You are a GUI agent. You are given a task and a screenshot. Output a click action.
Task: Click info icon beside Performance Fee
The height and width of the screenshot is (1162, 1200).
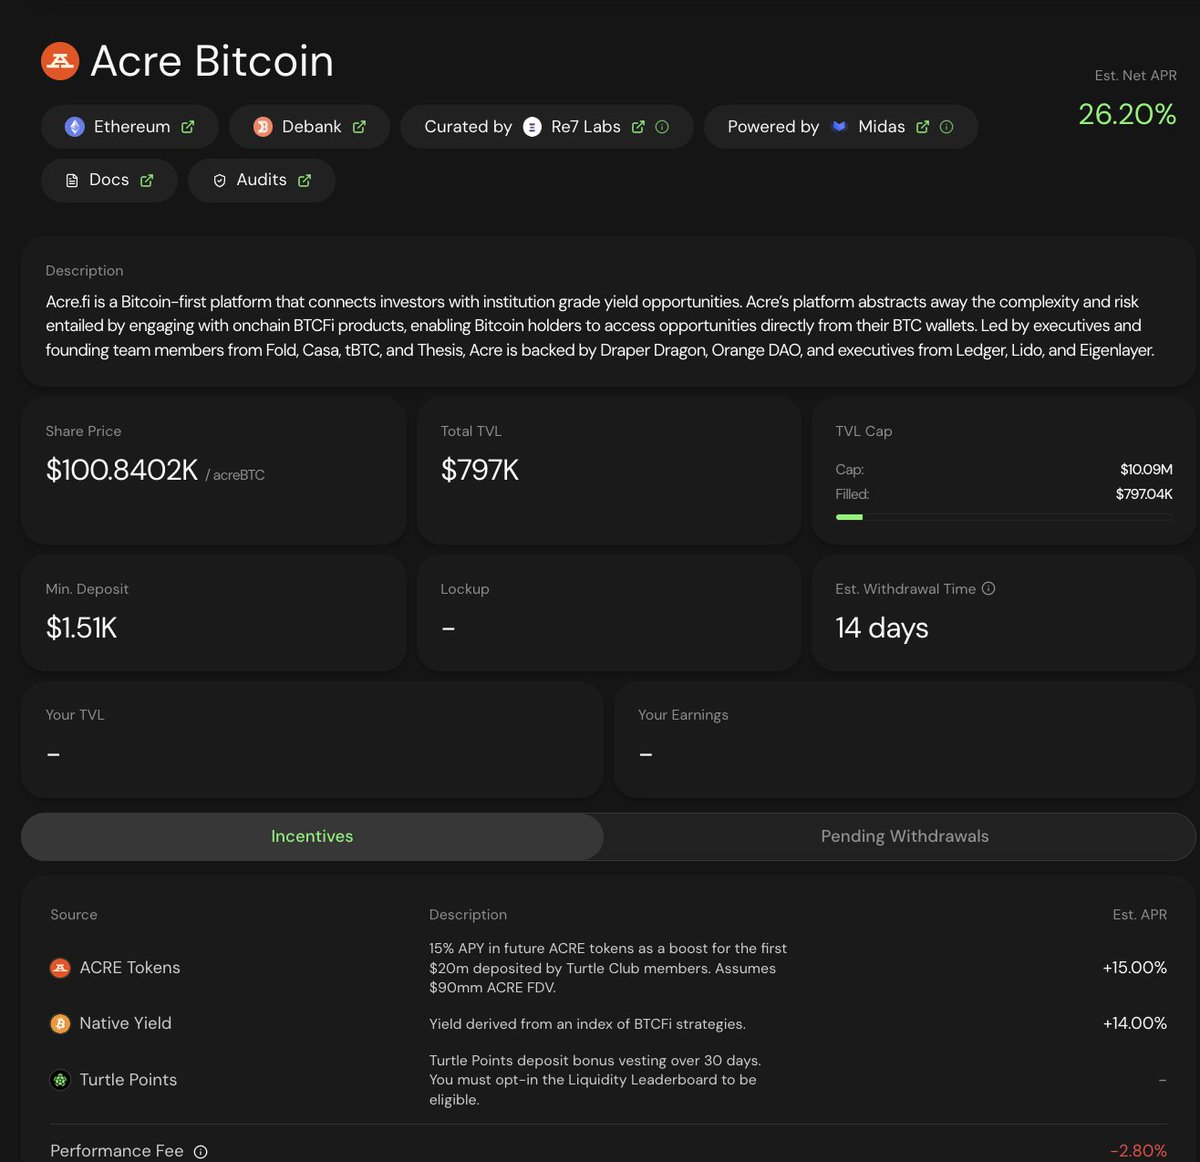click(x=201, y=1152)
